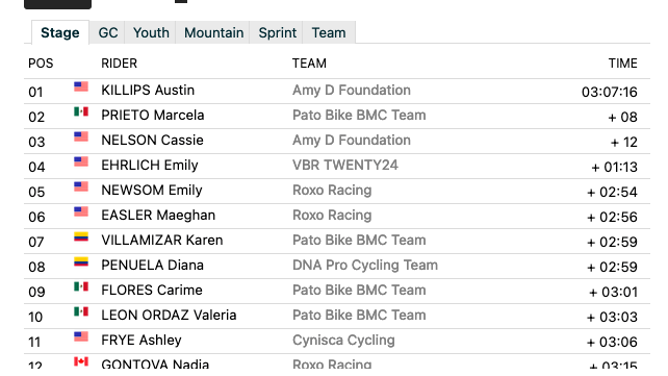Click the Colombia flag beside VILLAMIZAR Karen

(x=81, y=237)
